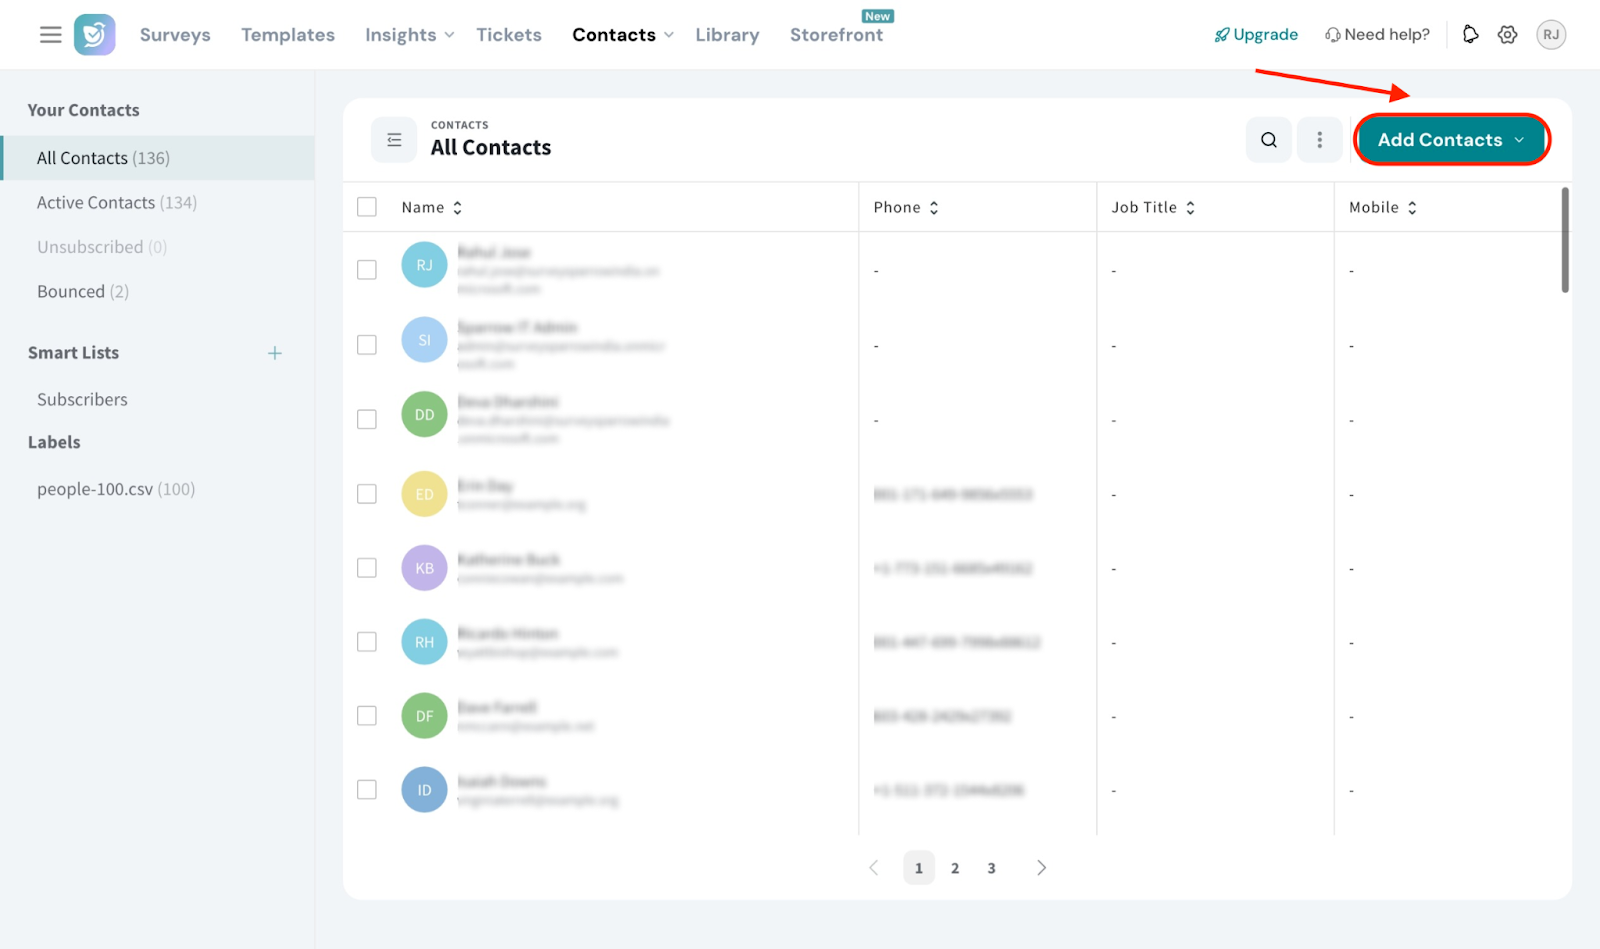Add a new smart list with plus
The width and height of the screenshot is (1600, 949).
[x=275, y=353]
